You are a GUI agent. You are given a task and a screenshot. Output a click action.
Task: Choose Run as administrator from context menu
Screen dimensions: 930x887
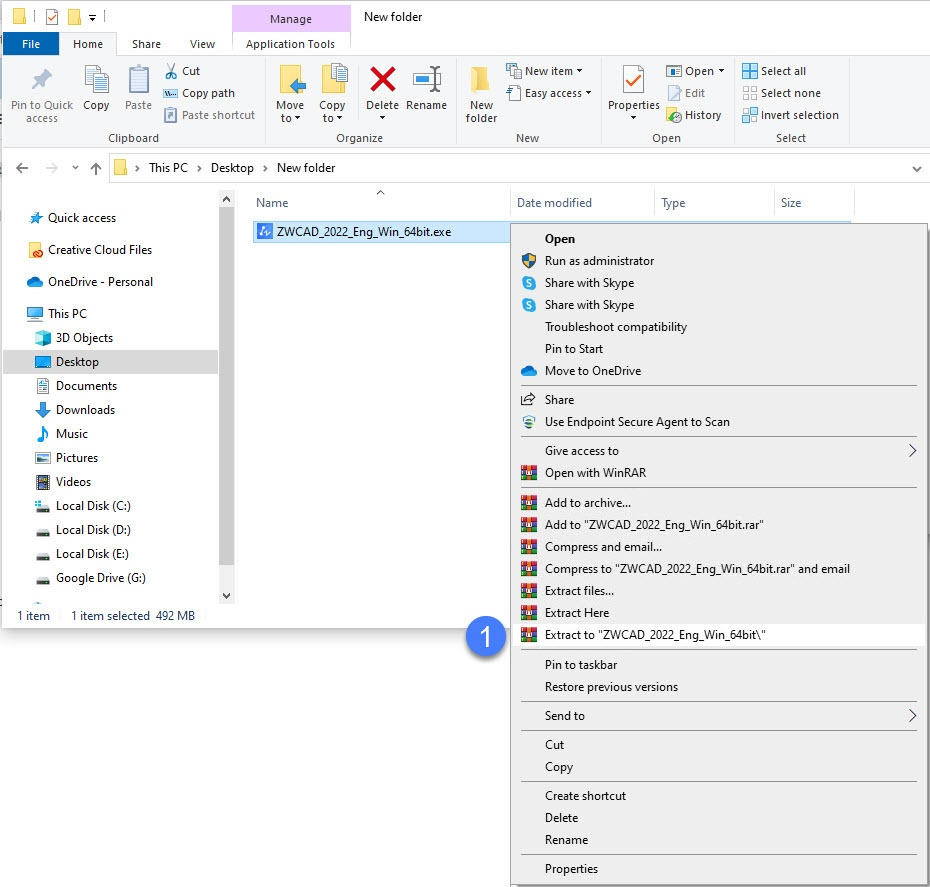point(719,261)
